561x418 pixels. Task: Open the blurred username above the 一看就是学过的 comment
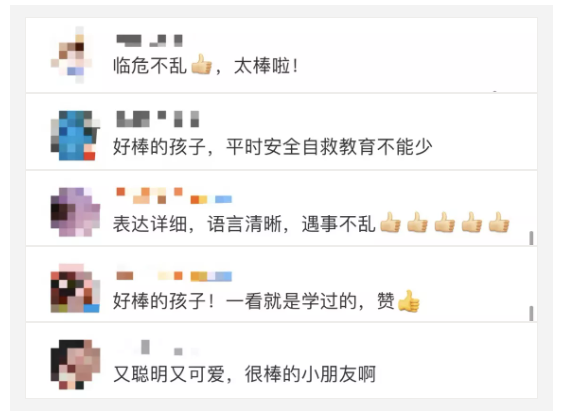tap(174, 275)
